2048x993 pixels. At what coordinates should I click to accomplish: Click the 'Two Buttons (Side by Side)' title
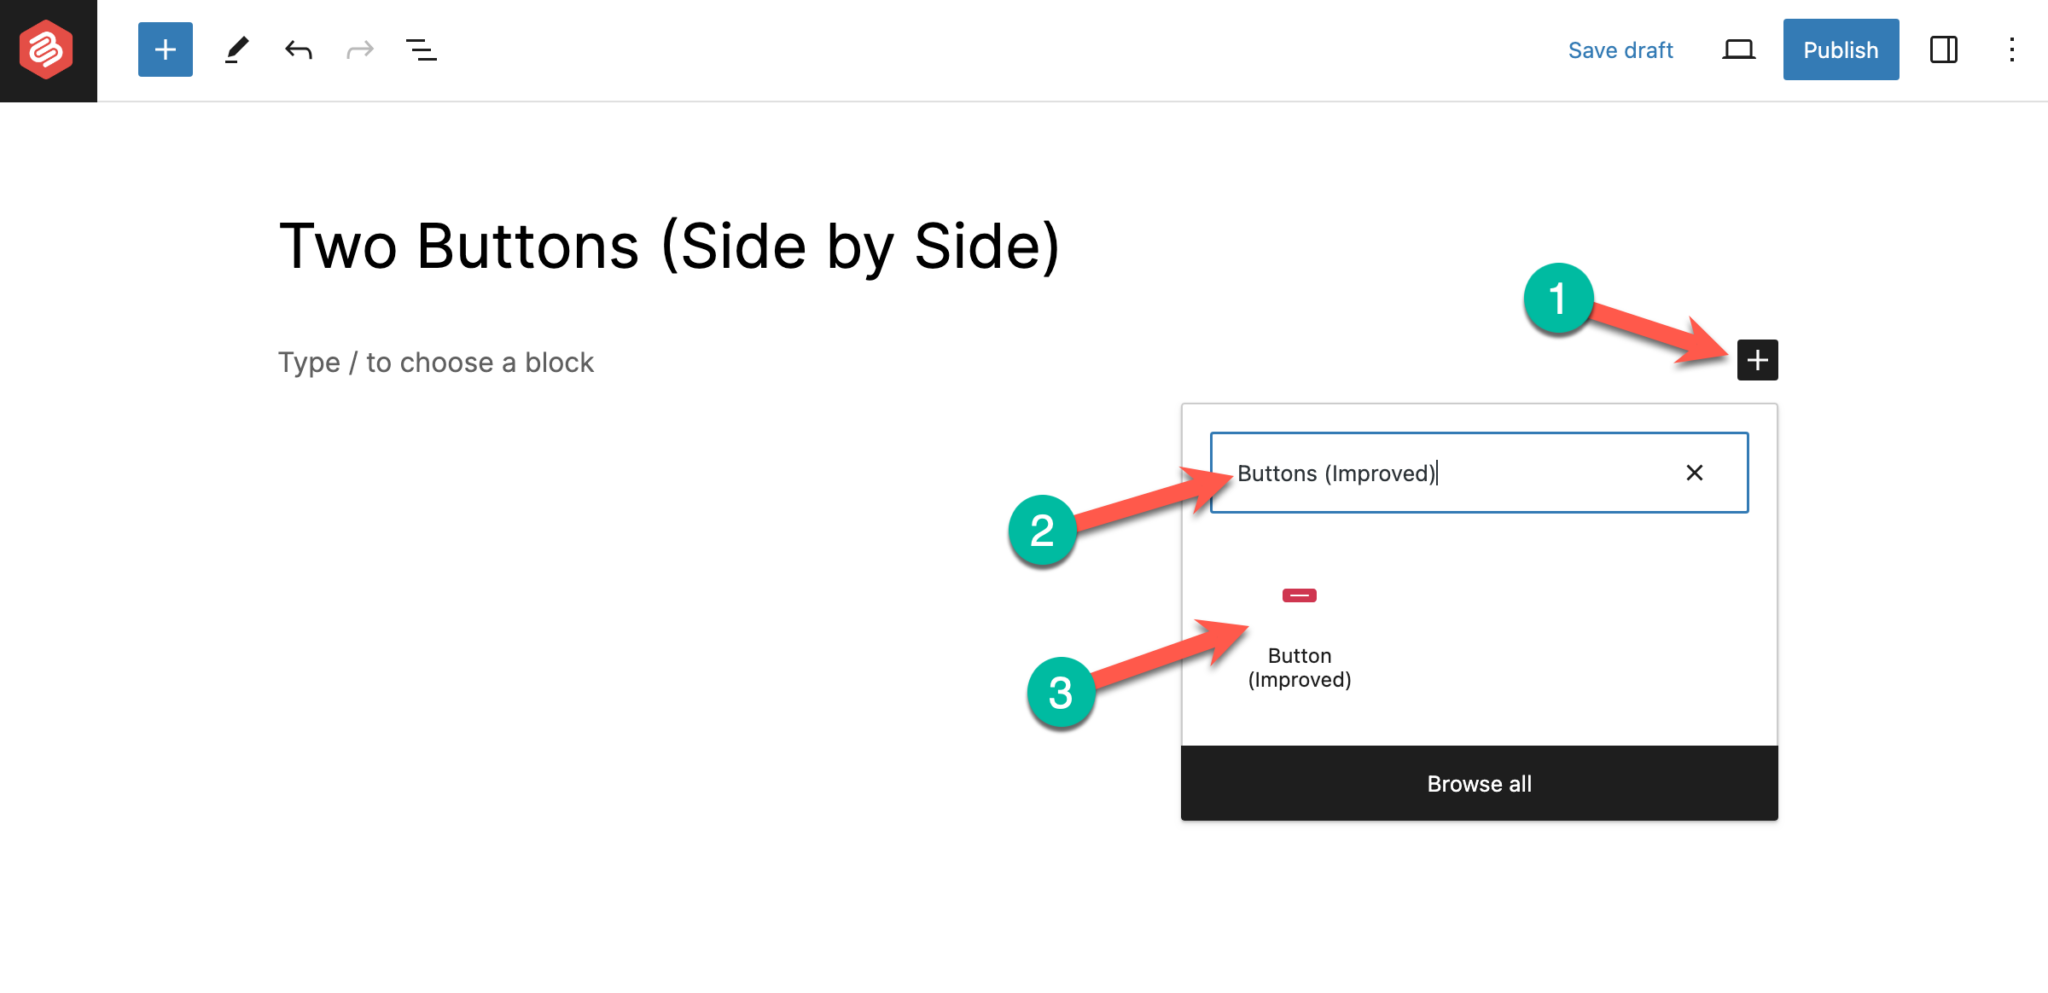pyautogui.click(x=670, y=245)
